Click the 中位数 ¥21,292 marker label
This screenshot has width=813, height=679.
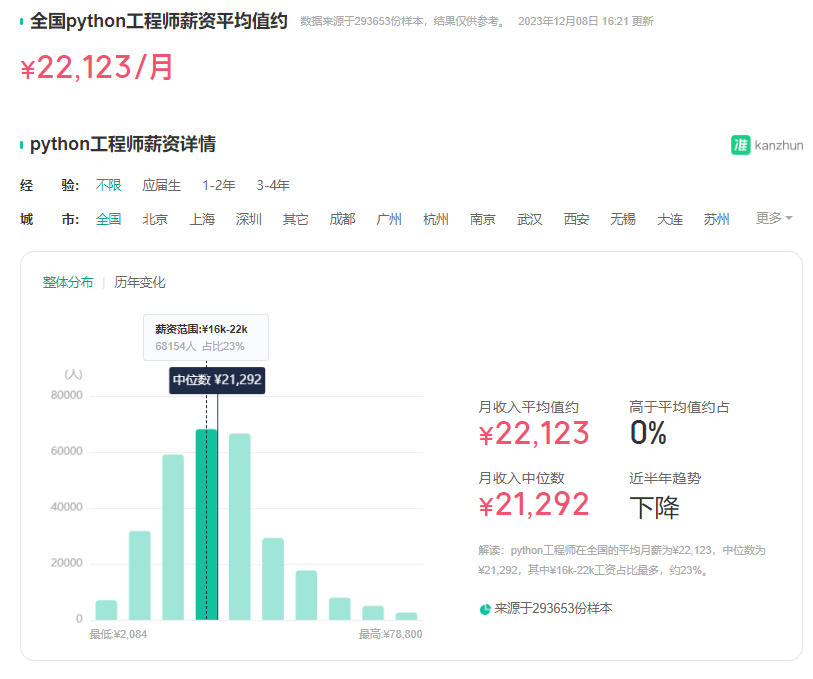click(x=218, y=382)
